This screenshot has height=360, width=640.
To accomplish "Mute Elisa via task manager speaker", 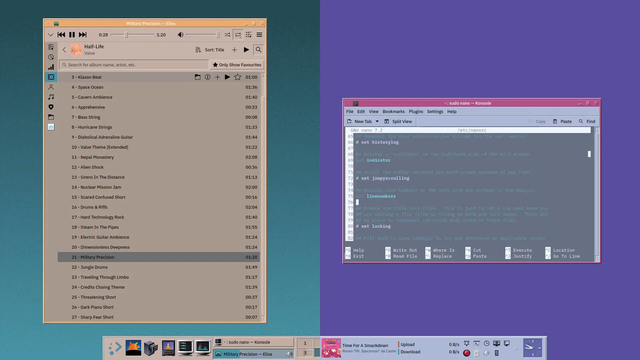I will (289, 354).
